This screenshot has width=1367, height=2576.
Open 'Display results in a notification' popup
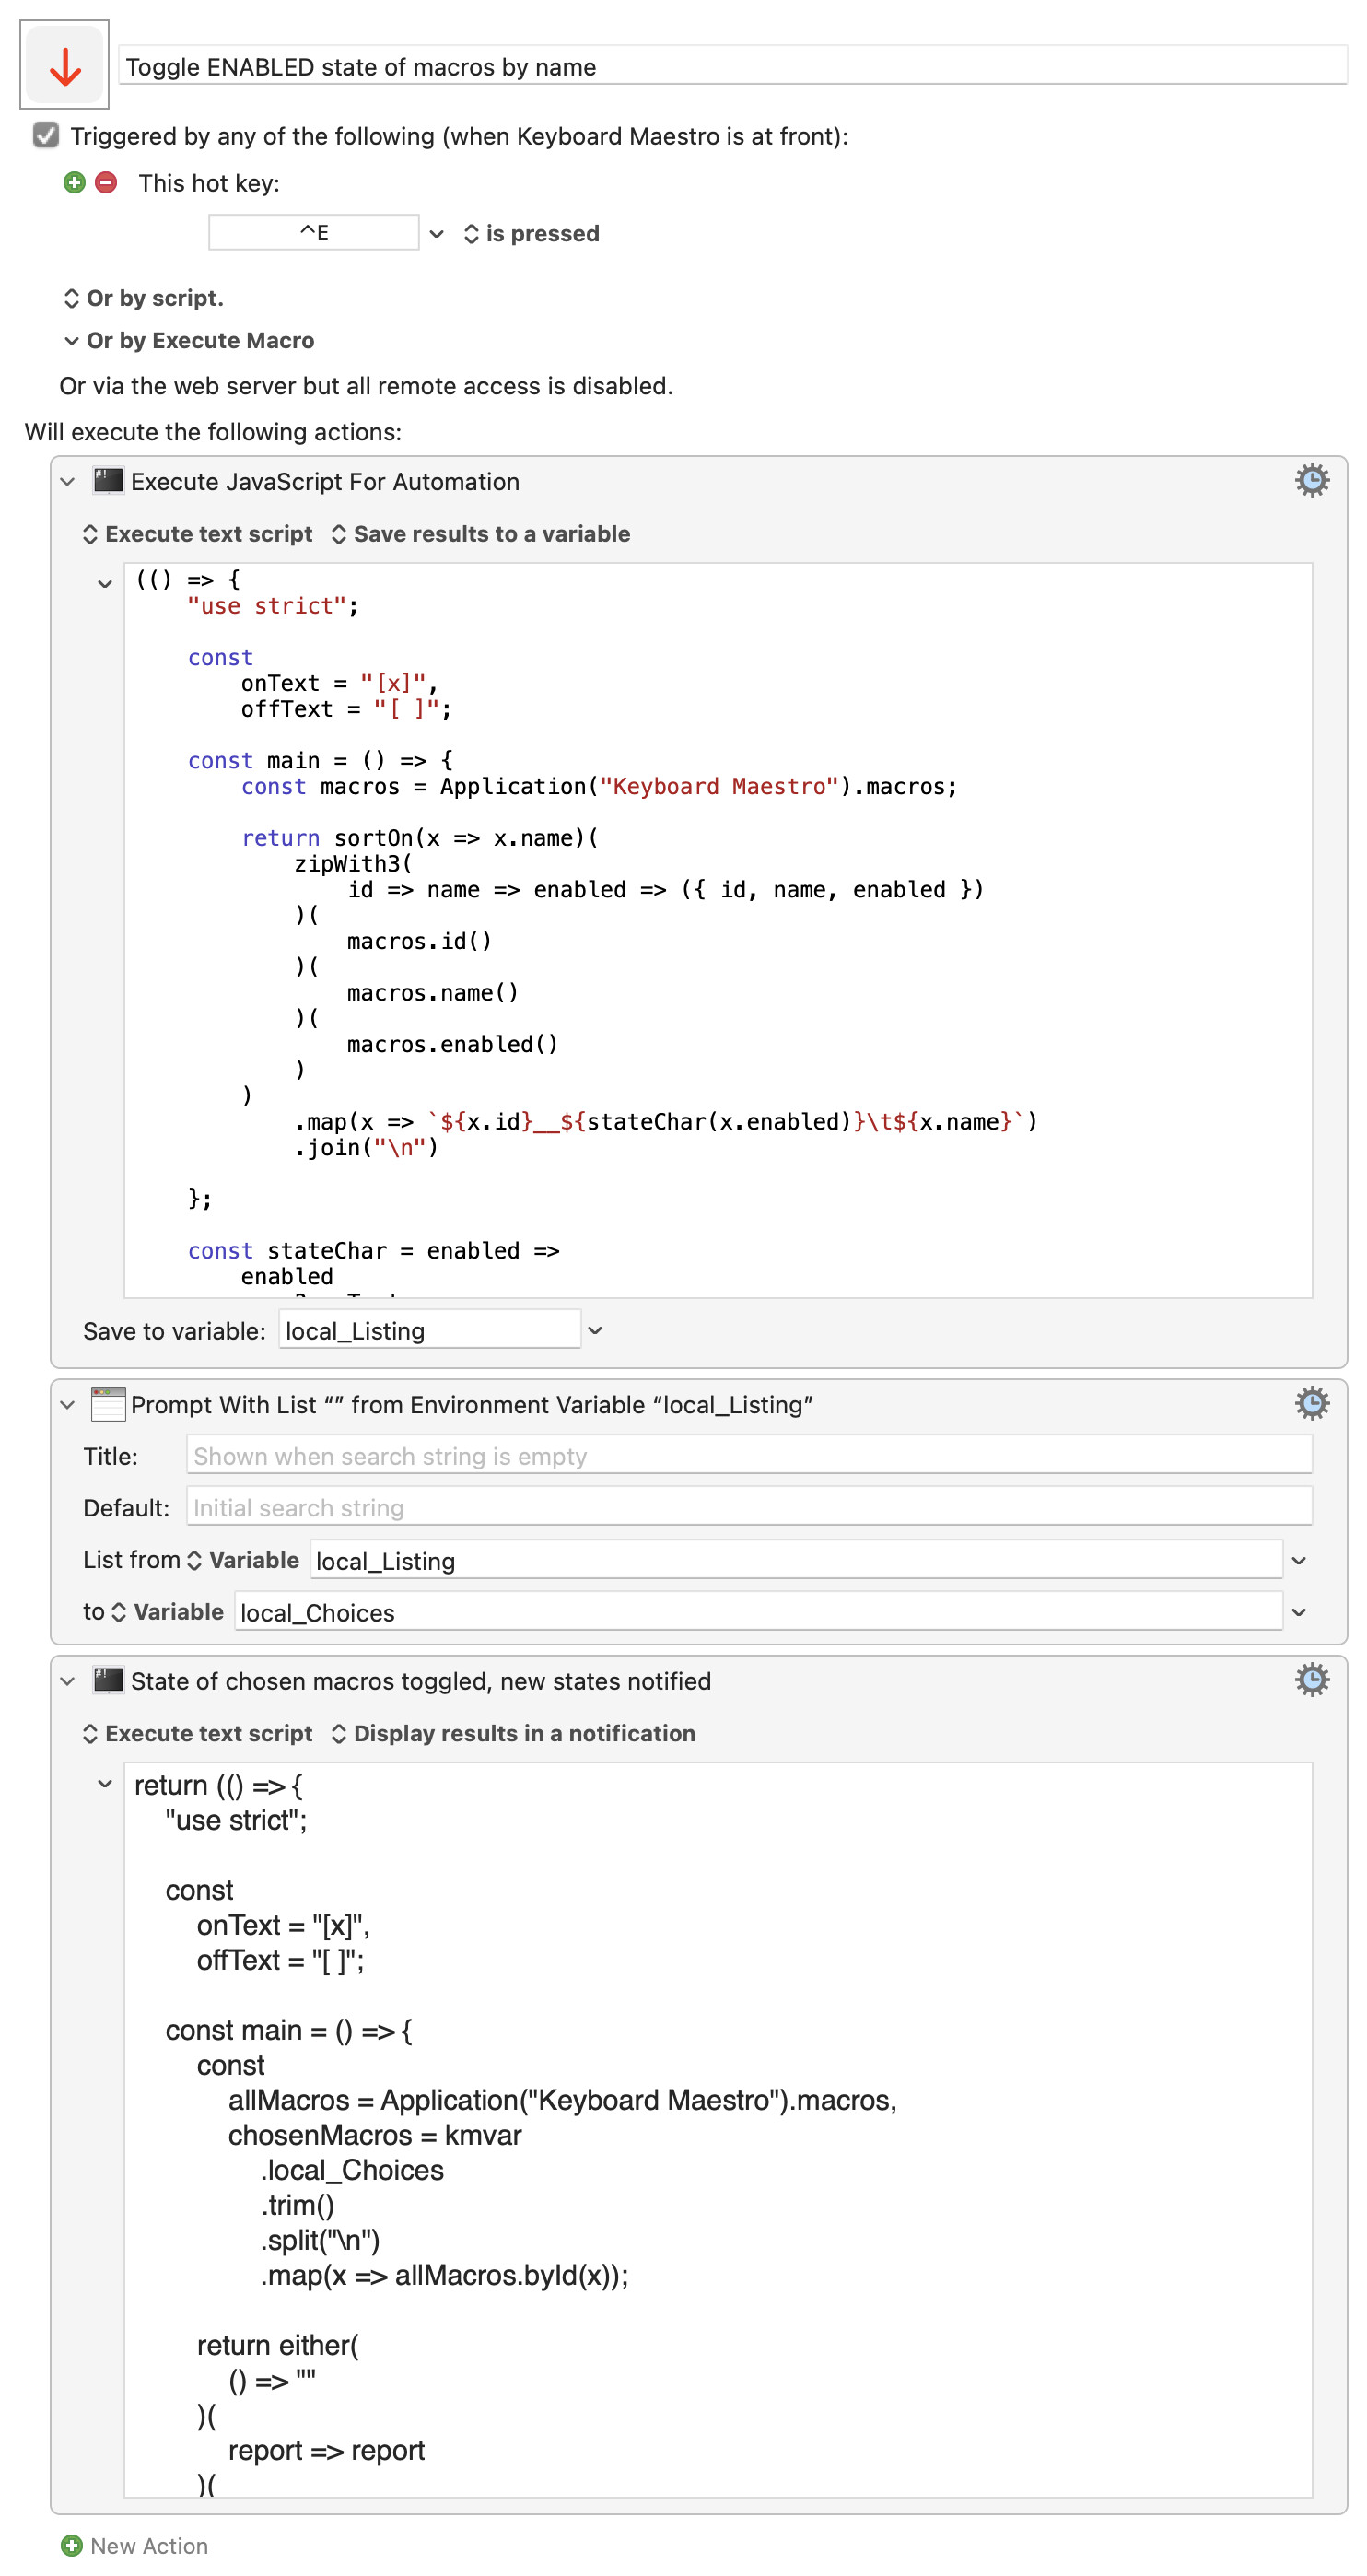point(513,1733)
